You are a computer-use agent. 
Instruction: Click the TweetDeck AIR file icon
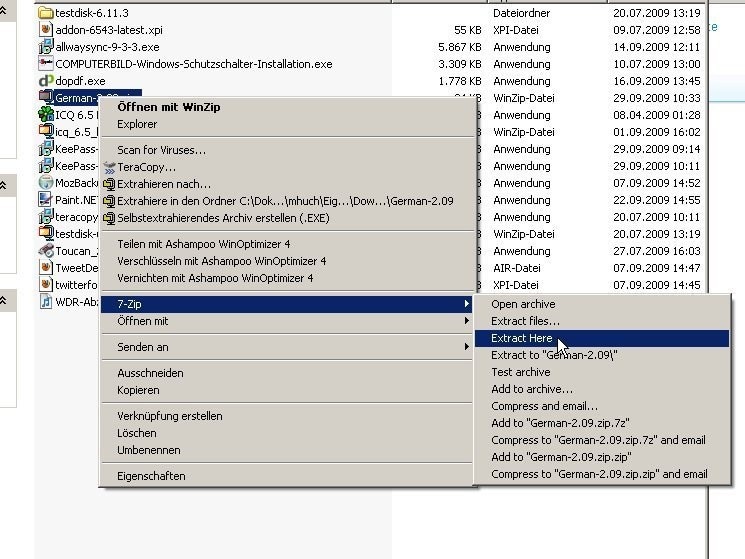pos(46,268)
